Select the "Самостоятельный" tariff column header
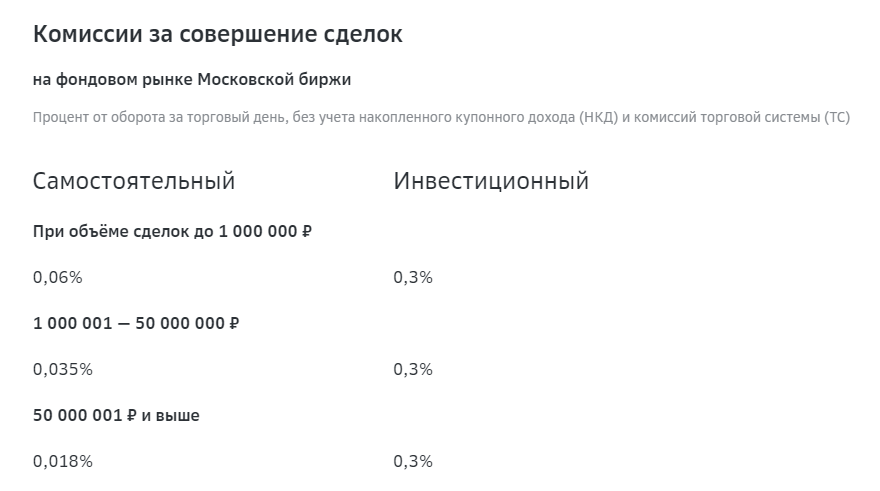The height and width of the screenshot is (491, 880). [134, 181]
